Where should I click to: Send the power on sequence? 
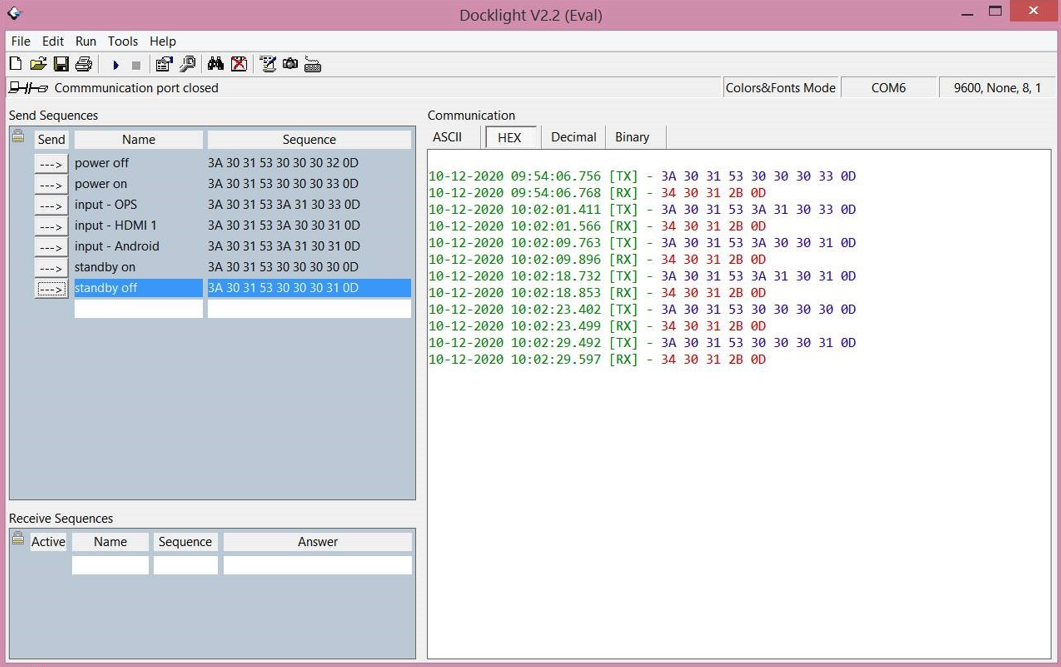51,184
